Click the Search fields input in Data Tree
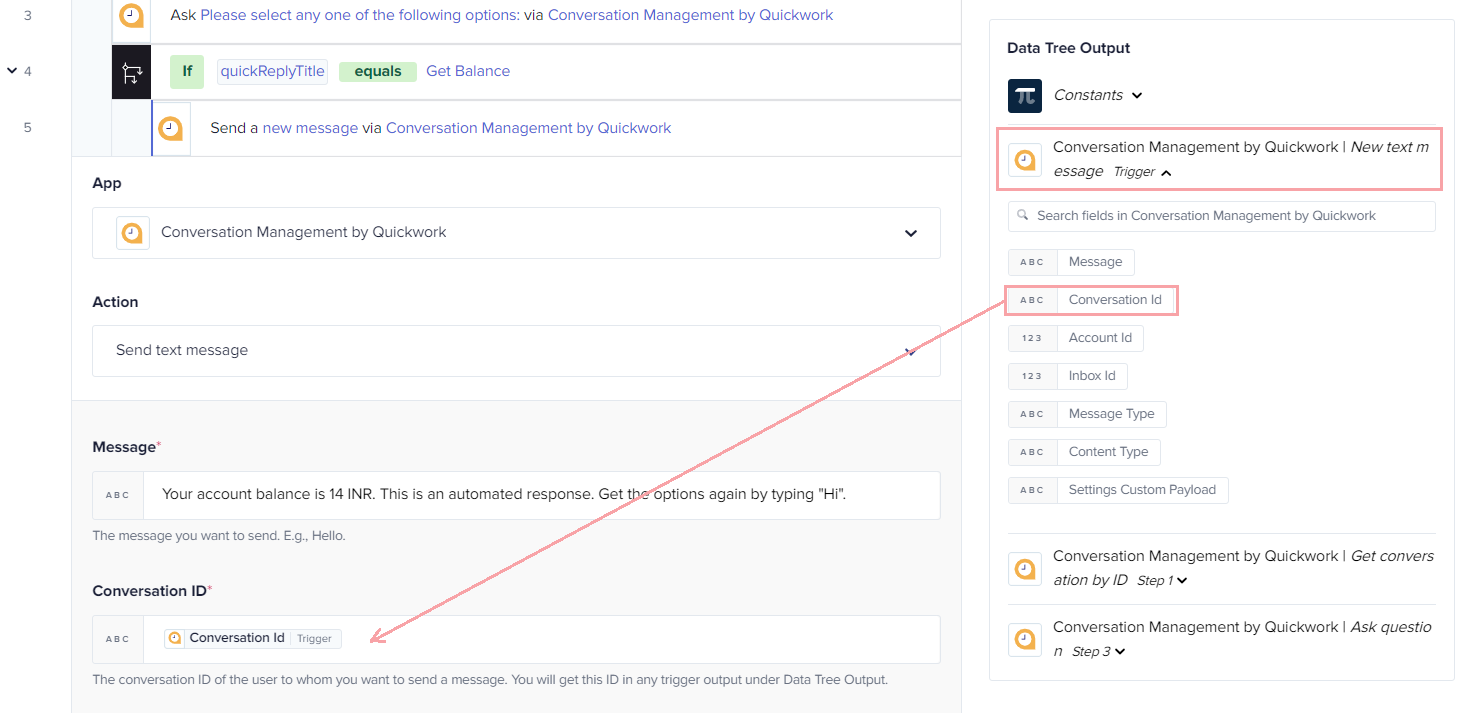The image size is (1474, 713). pos(1222,216)
